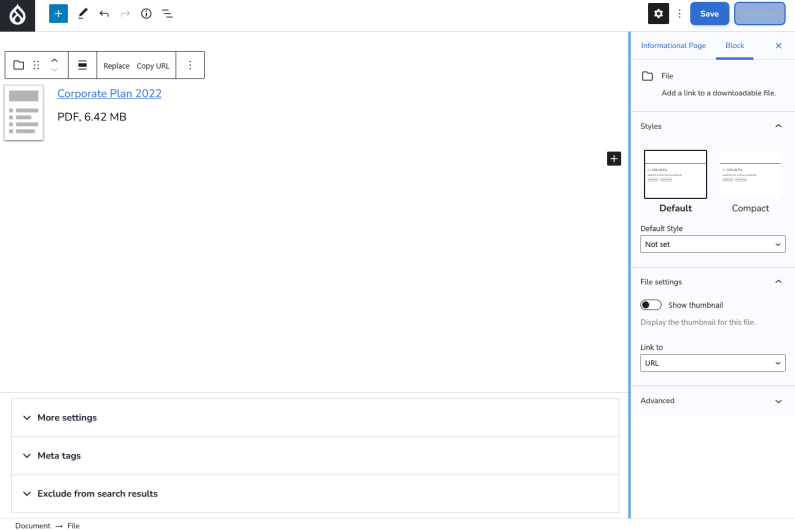This screenshot has height=530, width=795.
Task: Move the block down
Action: click(x=54, y=70)
